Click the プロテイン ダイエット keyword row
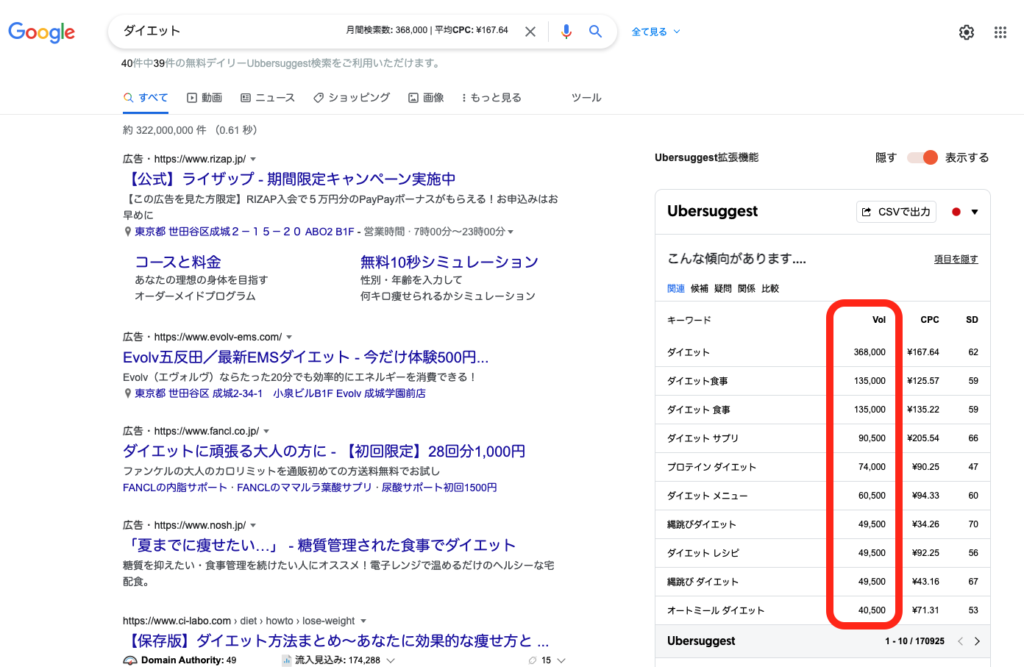This screenshot has width=1024, height=667. [822, 467]
